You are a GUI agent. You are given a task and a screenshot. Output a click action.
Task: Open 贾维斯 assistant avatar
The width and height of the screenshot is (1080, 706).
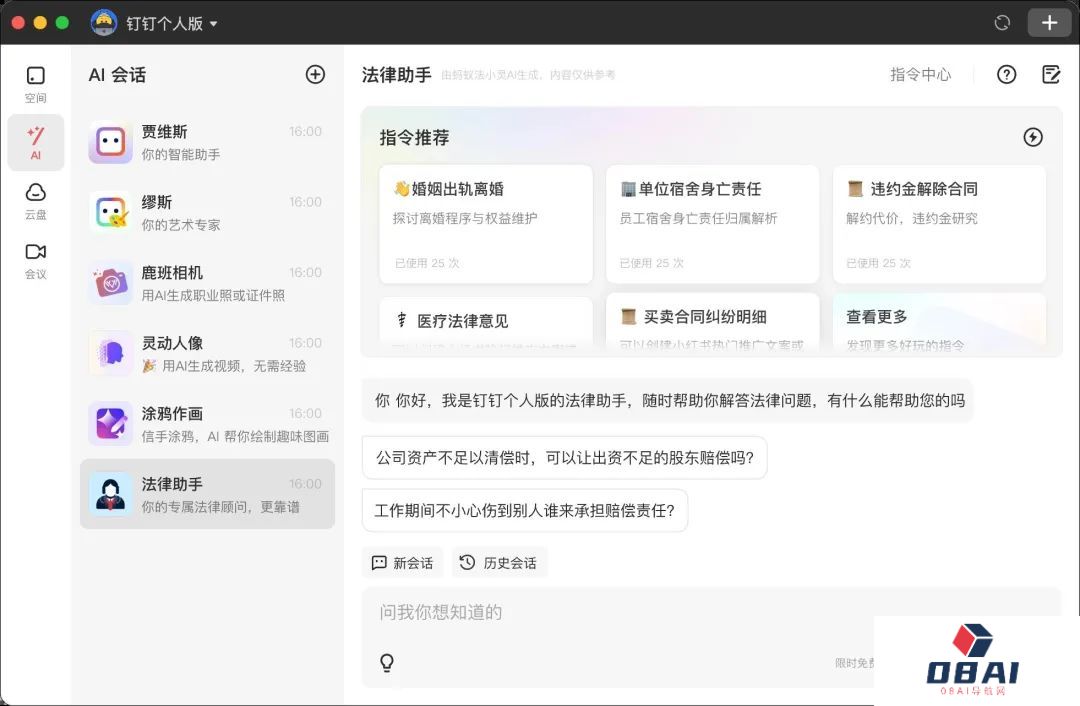coord(110,143)
